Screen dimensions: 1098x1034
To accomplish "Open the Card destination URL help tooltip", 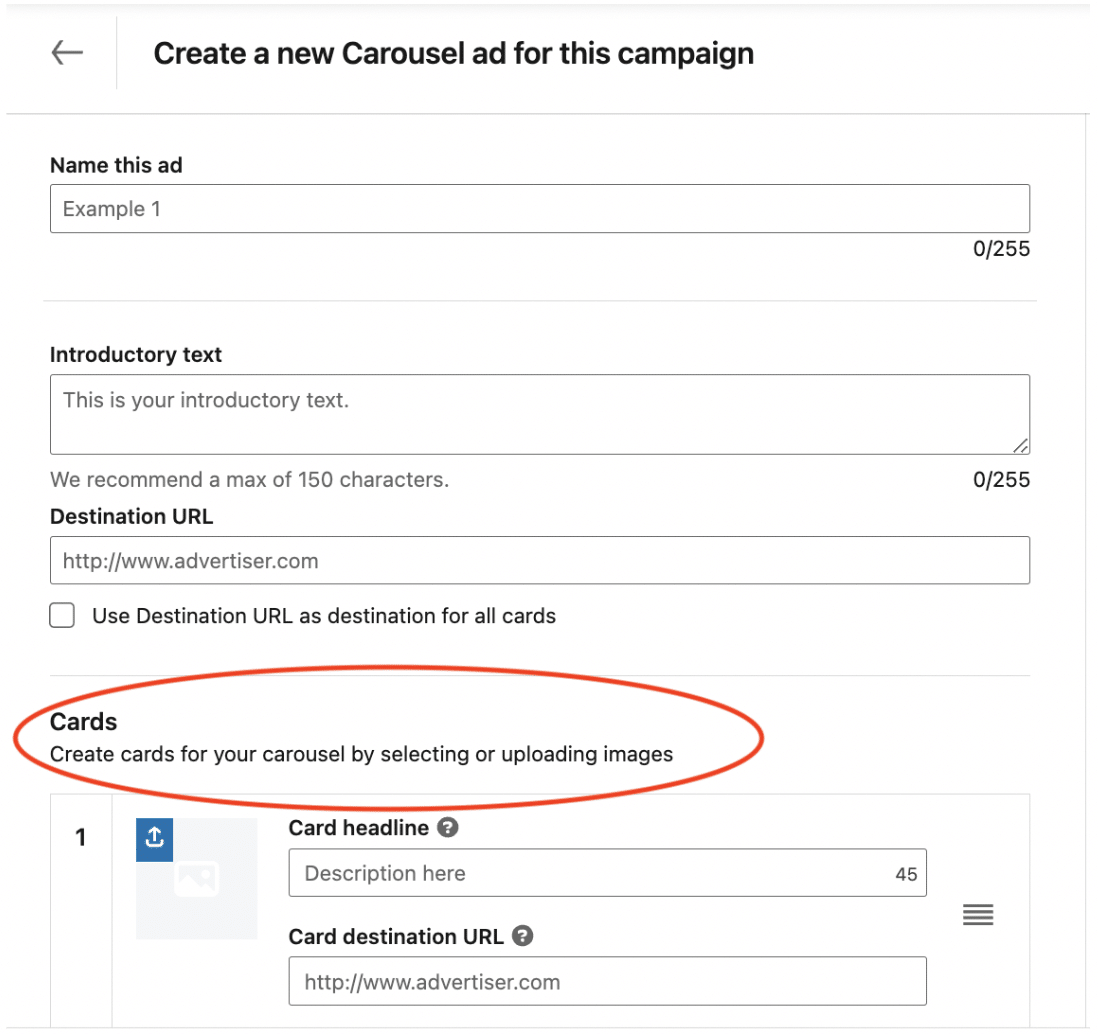I will 521,936.
